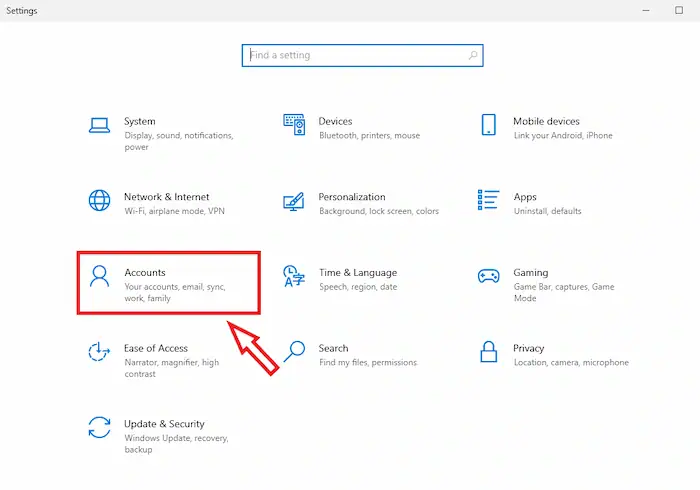The height and width of the screenshot is (490, 700).
Task: Maximize the Settings window
Action: click(x=679, y=10)
